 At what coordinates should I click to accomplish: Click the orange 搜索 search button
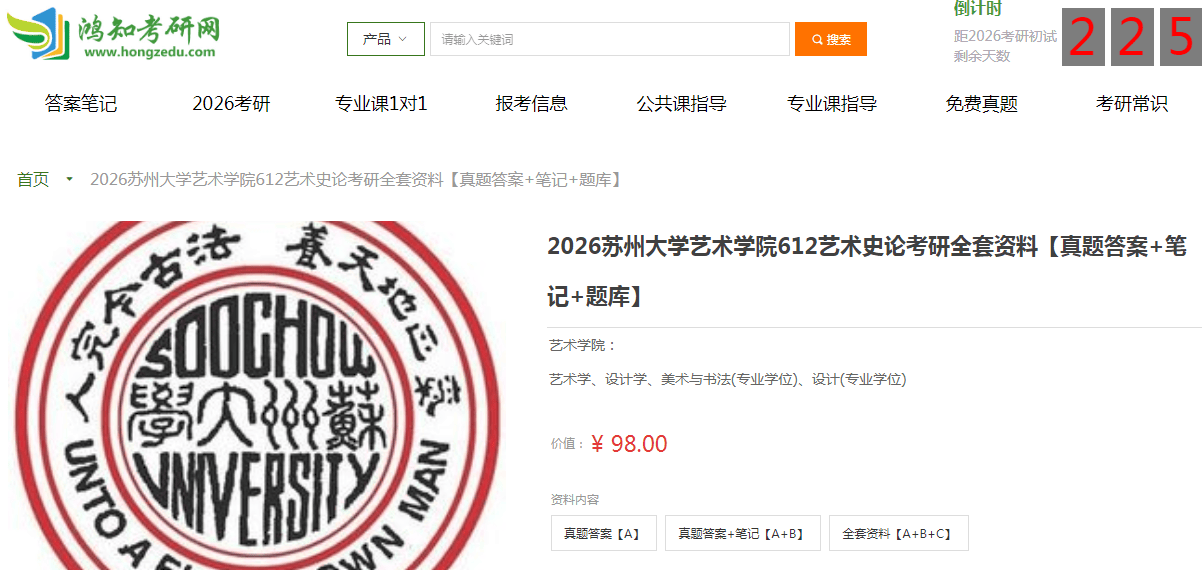pyautogui.click(x=831, y=39)
